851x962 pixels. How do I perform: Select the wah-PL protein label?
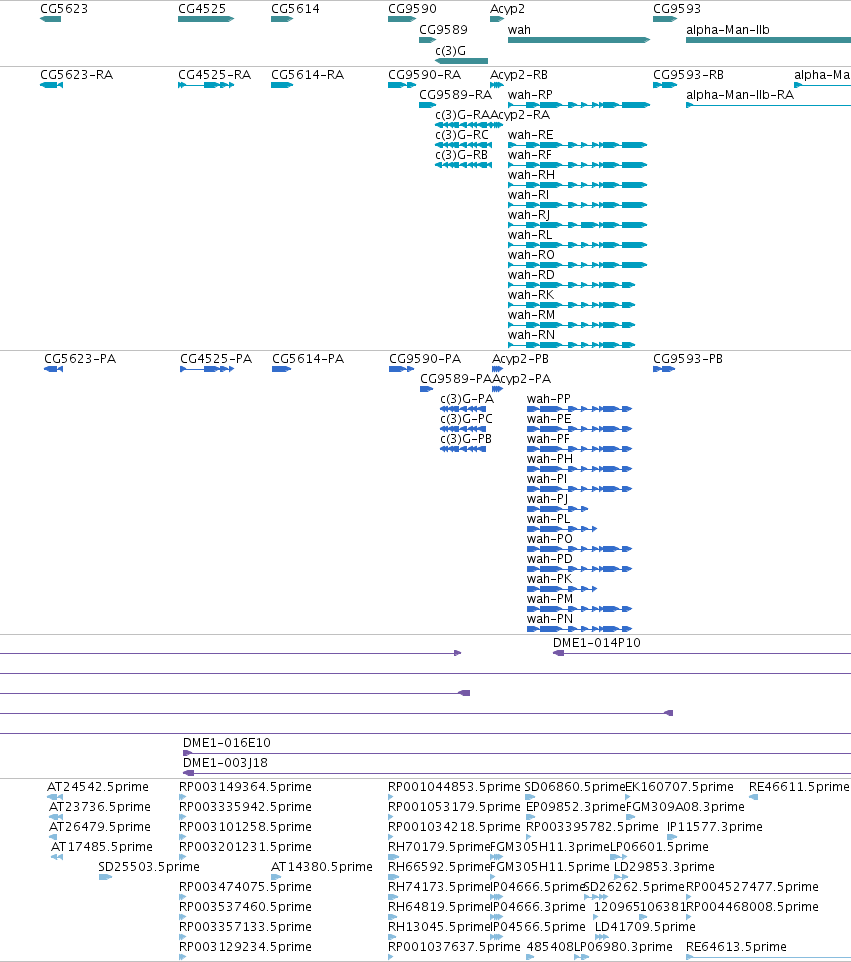(549, 518)
